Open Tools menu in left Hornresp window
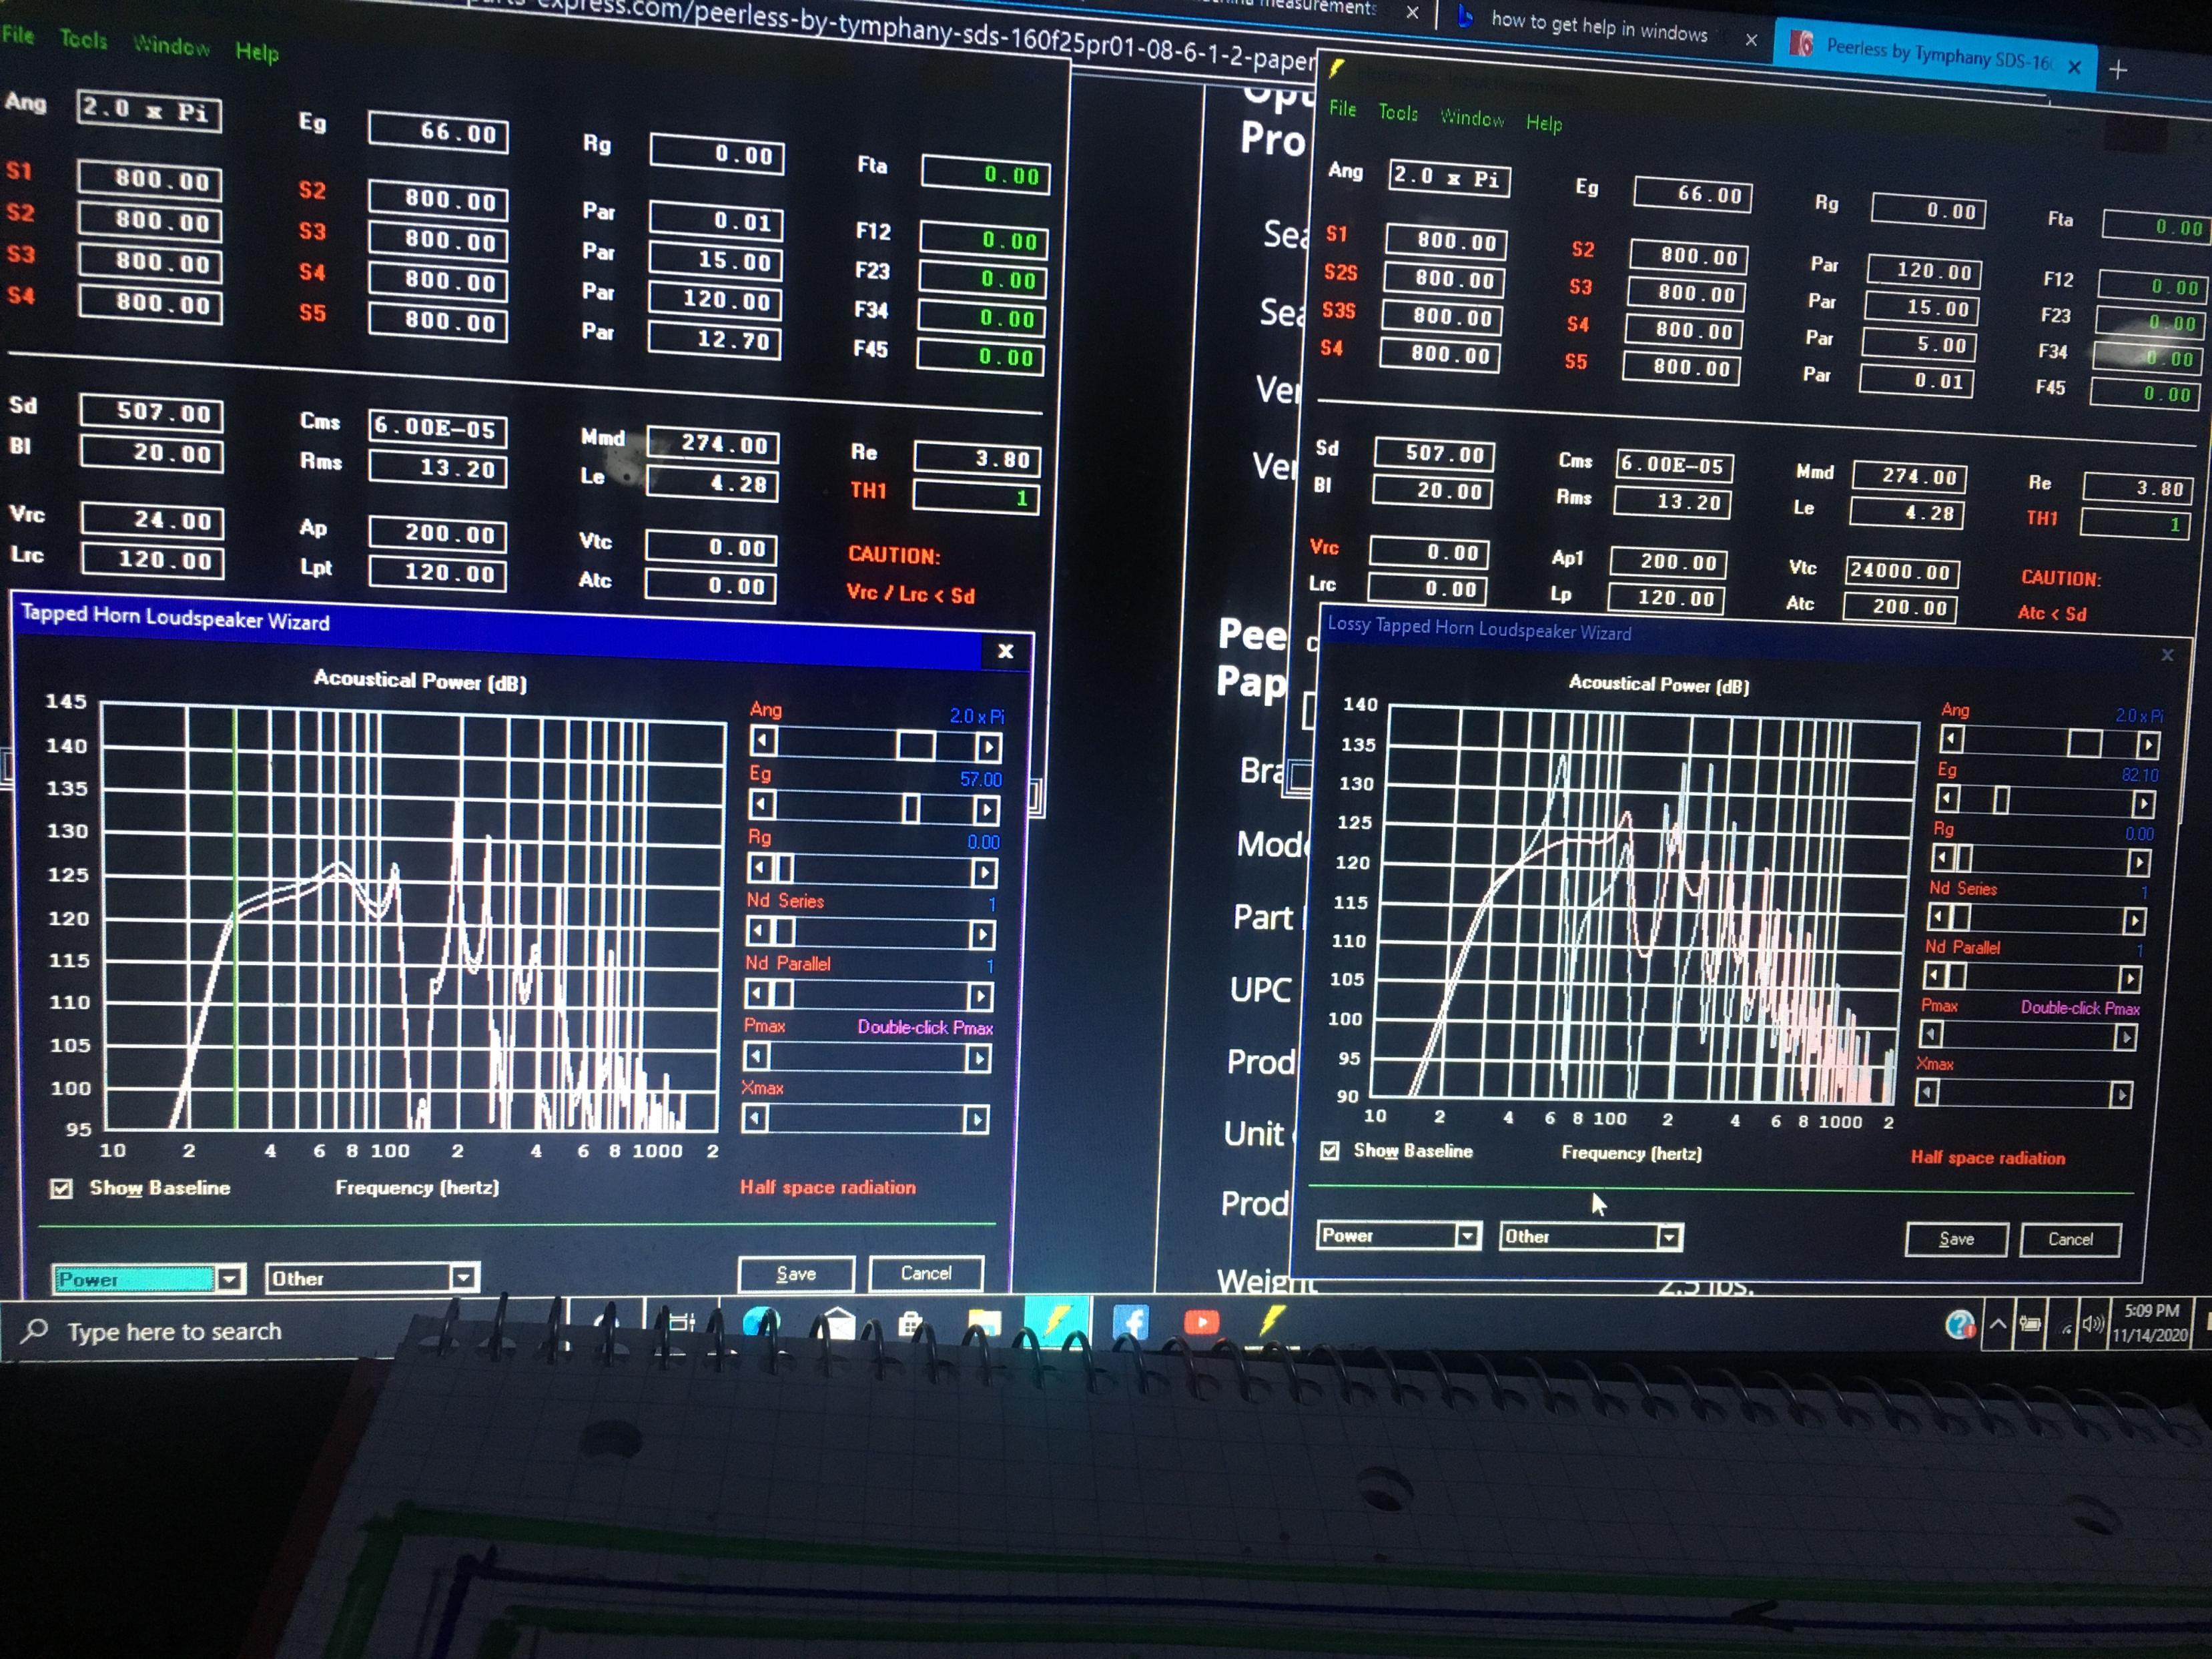Screen dimensions: 2212x1659 tap(83, 40)
